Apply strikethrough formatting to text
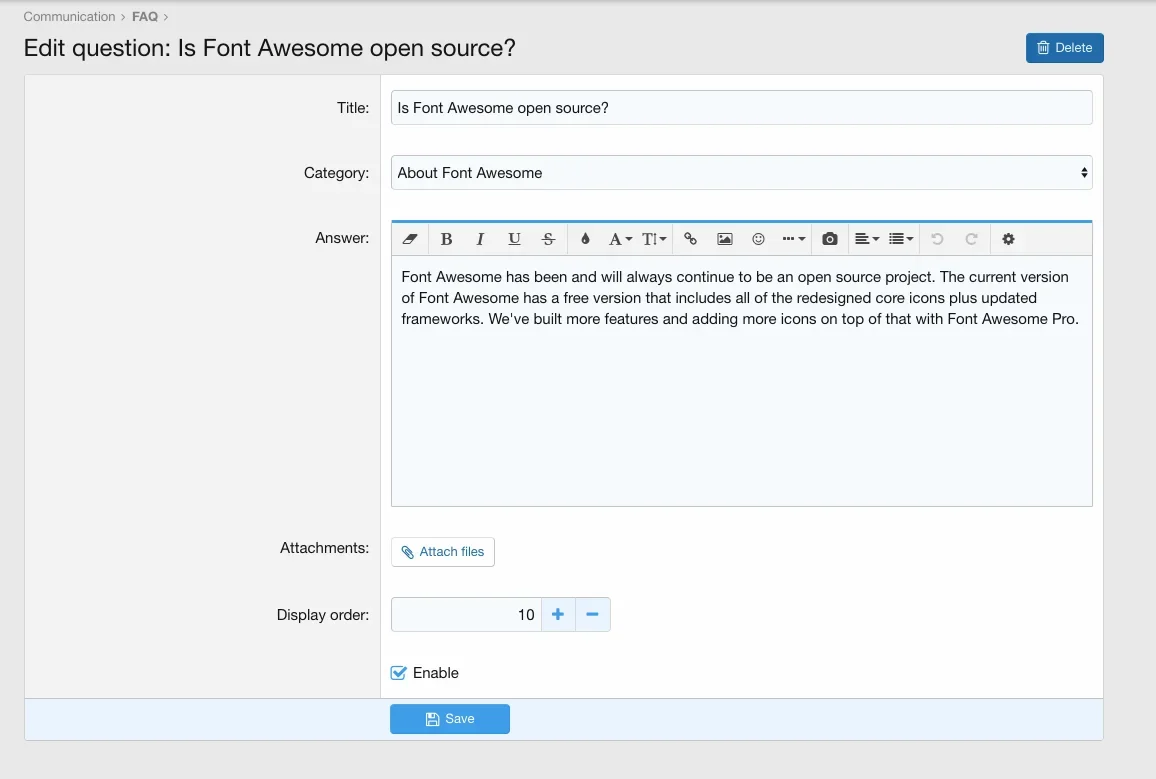Viewport: 1156px width, 779px height. click(548, 239)
